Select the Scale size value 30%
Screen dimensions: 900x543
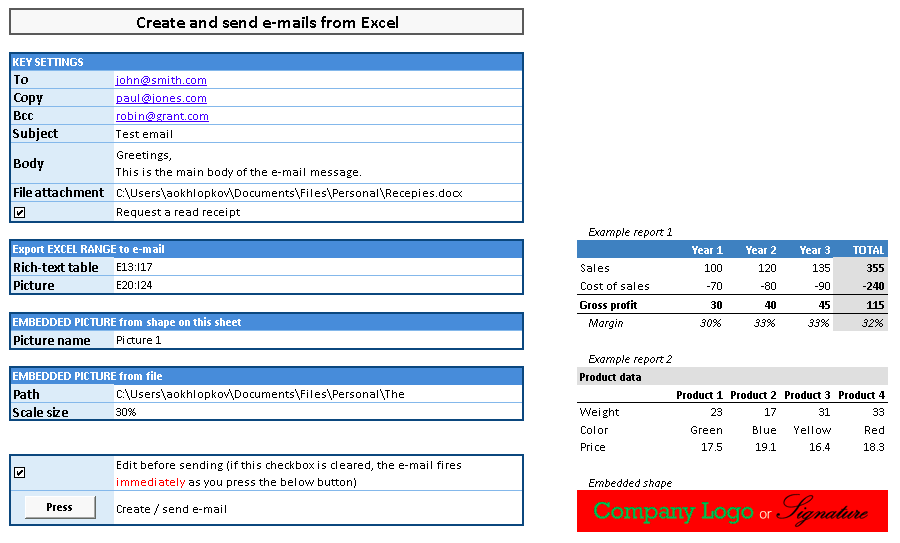[x=318, y=412]
